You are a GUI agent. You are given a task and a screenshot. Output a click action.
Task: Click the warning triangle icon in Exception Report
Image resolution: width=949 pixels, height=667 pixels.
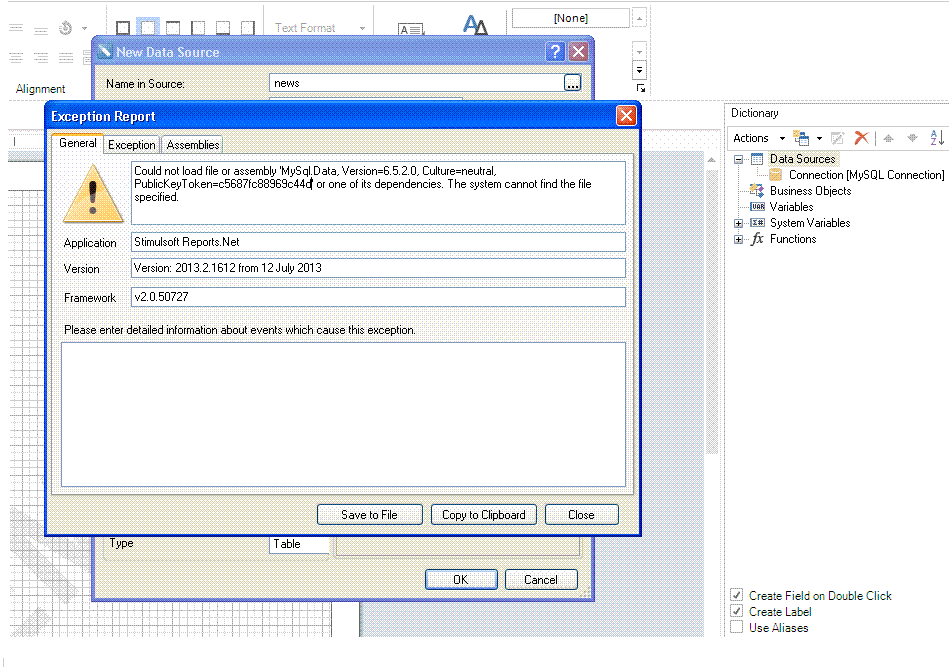(x=93, y=194)
